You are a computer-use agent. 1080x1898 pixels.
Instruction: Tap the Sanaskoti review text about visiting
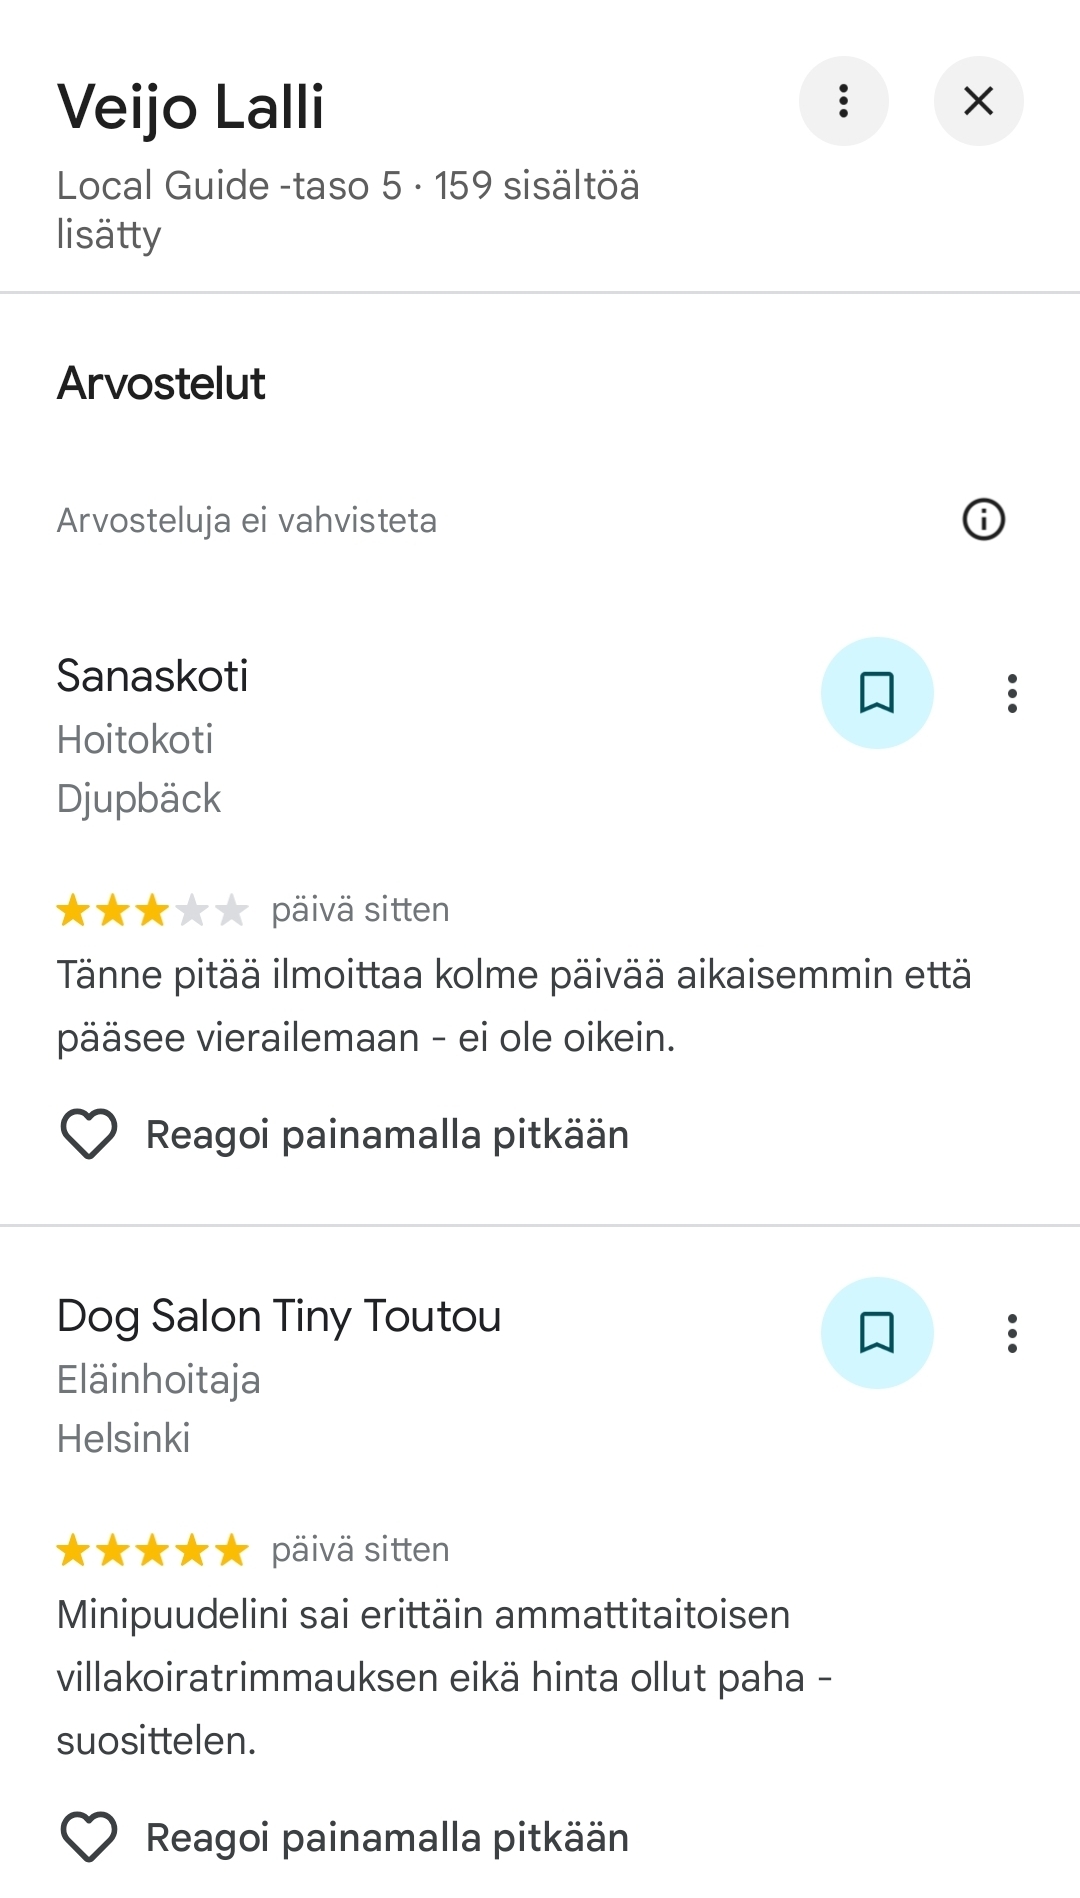514,1006
